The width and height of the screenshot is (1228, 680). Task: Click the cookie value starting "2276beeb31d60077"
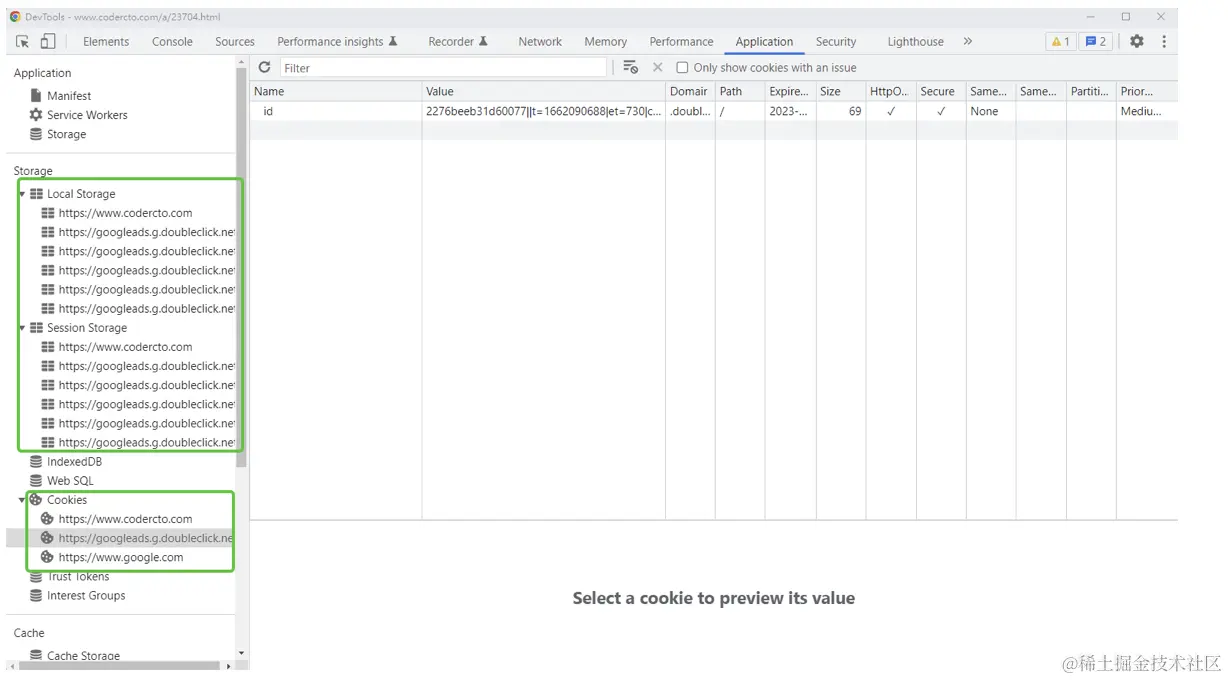click(x=543, y=111)
